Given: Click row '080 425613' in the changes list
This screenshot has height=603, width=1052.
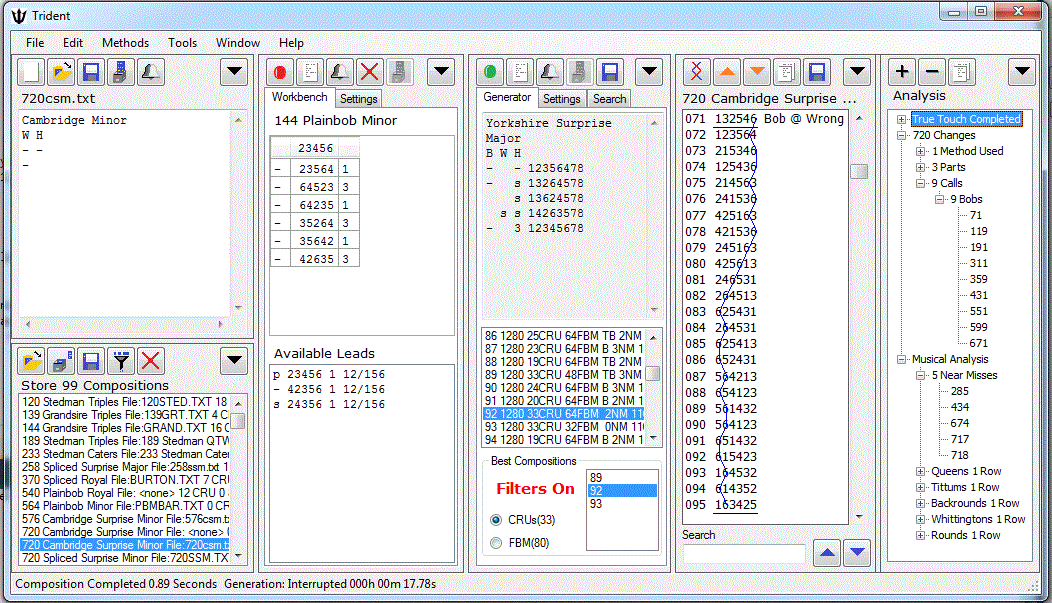Looking at the screenshot, I should (x=721, y=264).
